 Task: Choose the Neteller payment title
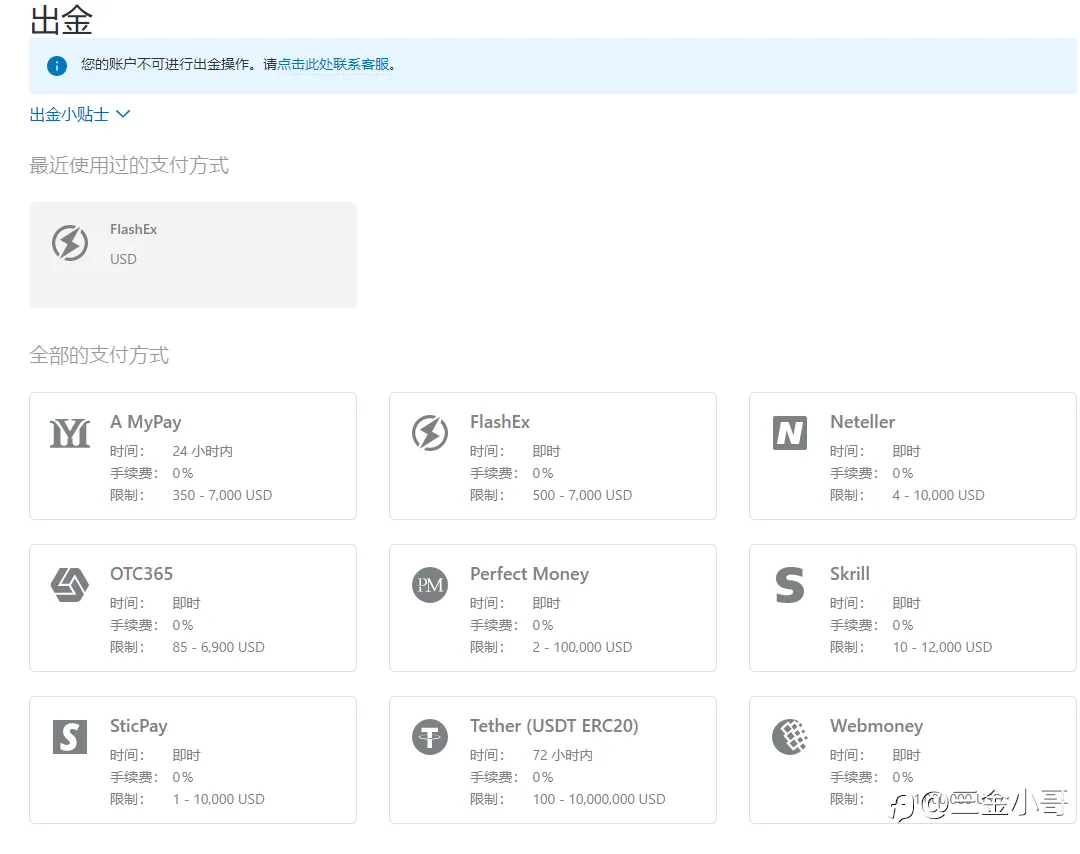tap(862, 421)
